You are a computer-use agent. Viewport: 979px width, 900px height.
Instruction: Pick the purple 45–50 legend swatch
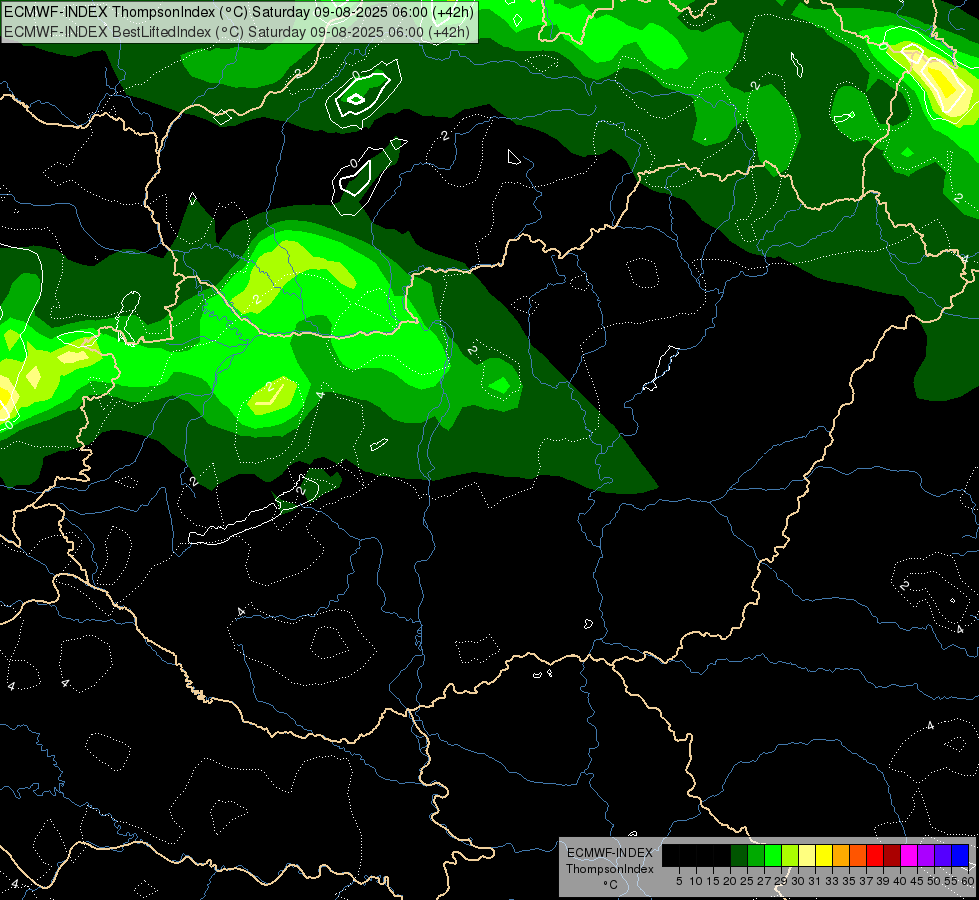(926, 855)
